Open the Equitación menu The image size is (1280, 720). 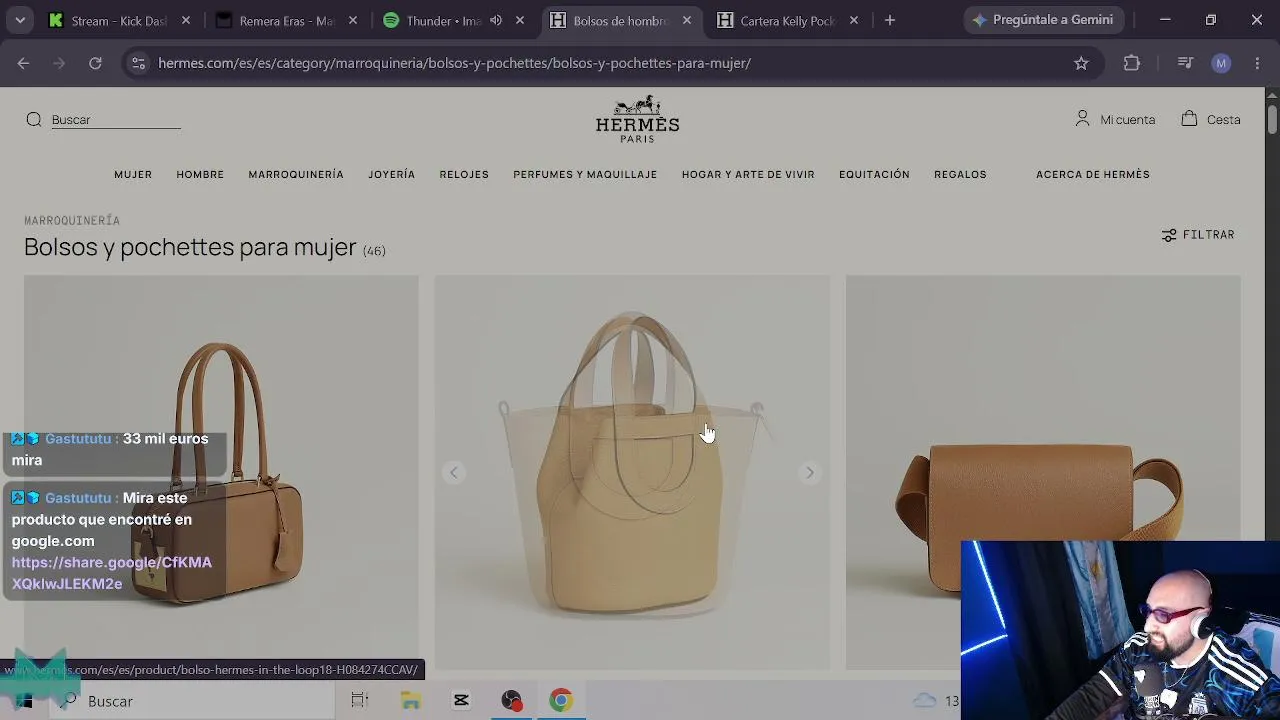click(874, 174)
